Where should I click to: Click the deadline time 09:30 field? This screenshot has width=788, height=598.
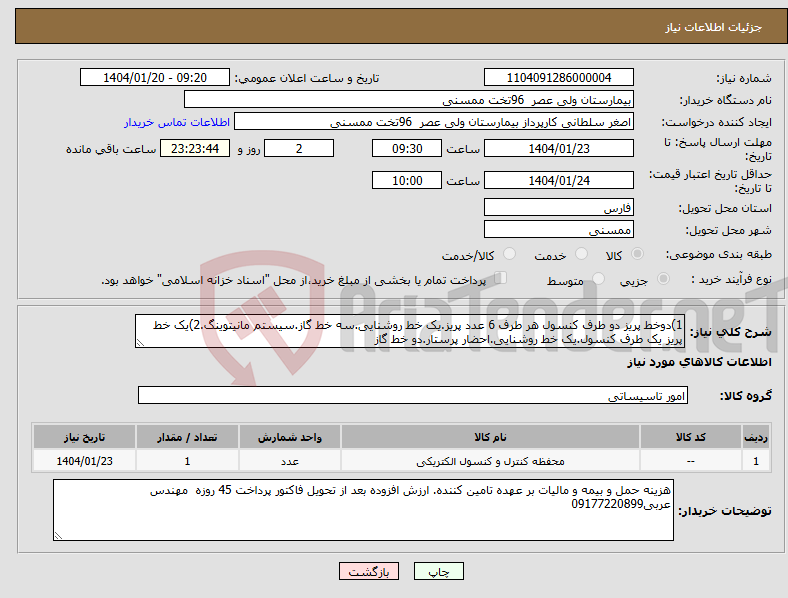(x=407, y=148)
